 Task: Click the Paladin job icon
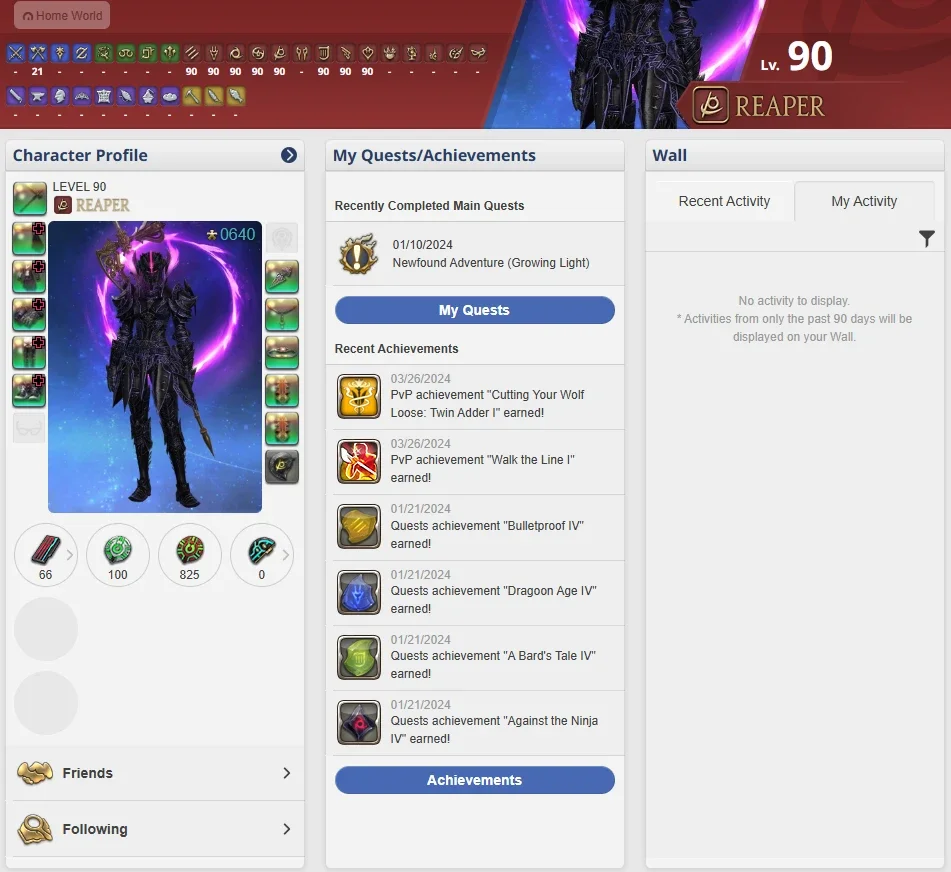pos(16,53)
